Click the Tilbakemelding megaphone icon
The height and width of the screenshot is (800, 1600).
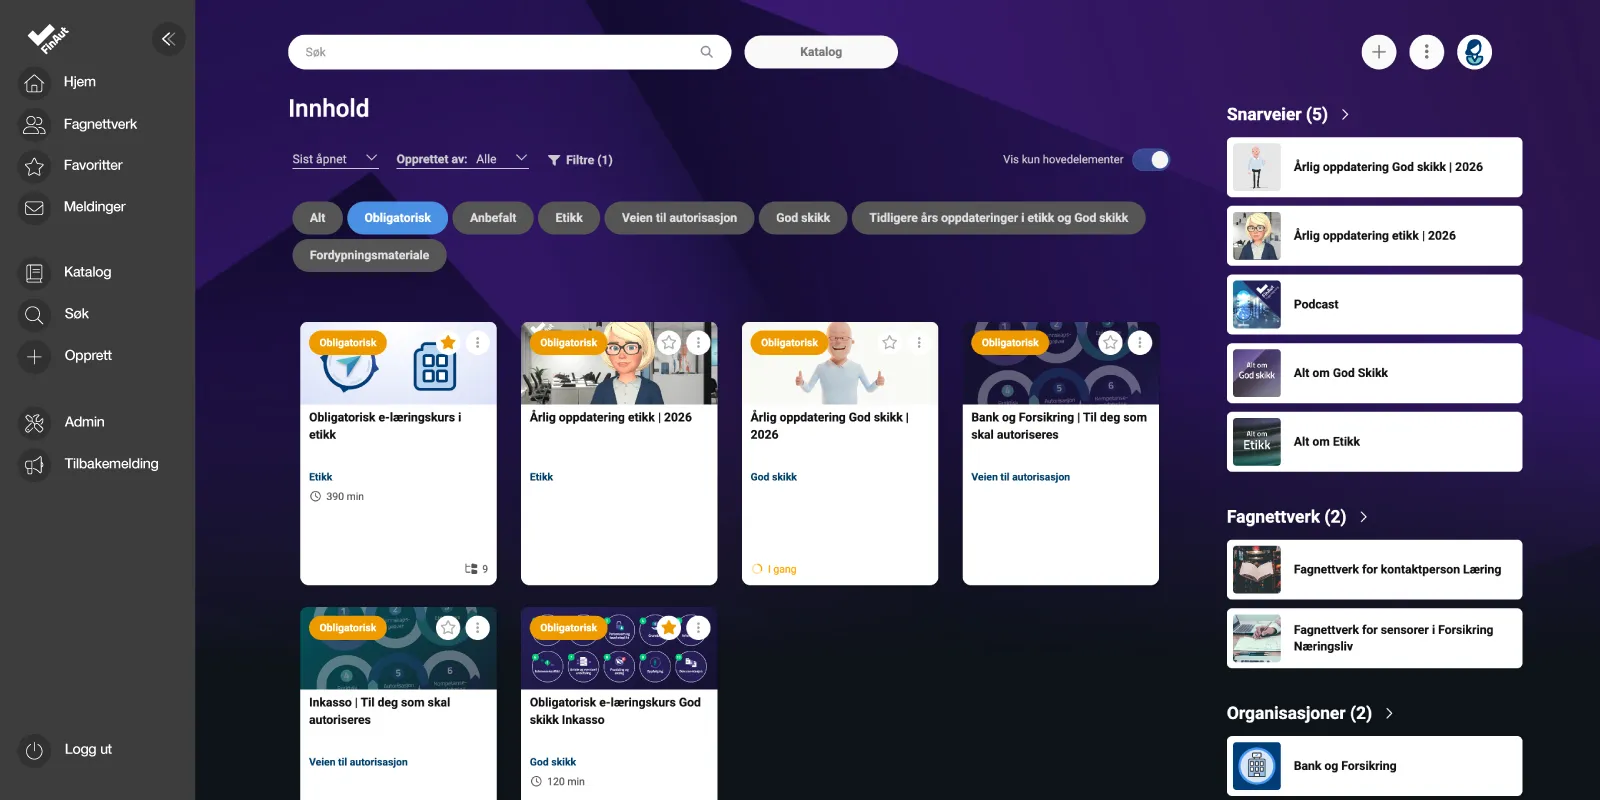(x=34, y=465)
